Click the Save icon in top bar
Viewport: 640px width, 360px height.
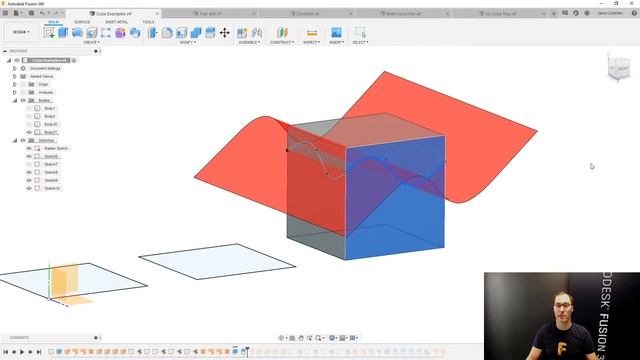[31, 13]
